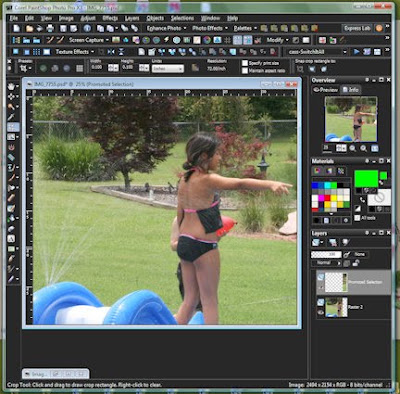This screenshot has width=400, height=394.
Task: Open the Photo Effects dropdown
Action: (210, 28)
